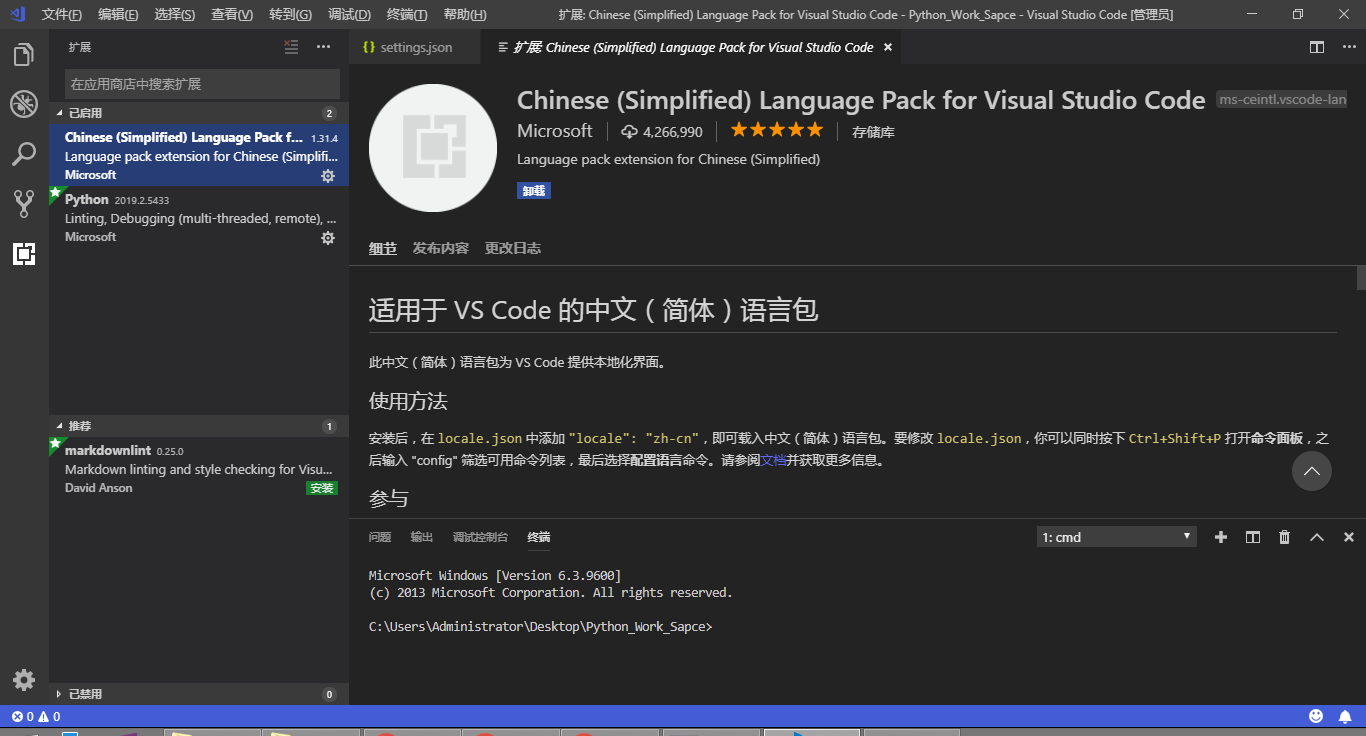
Task: Open the Microsoft publisher link
Action: click(x=555, y=131)
